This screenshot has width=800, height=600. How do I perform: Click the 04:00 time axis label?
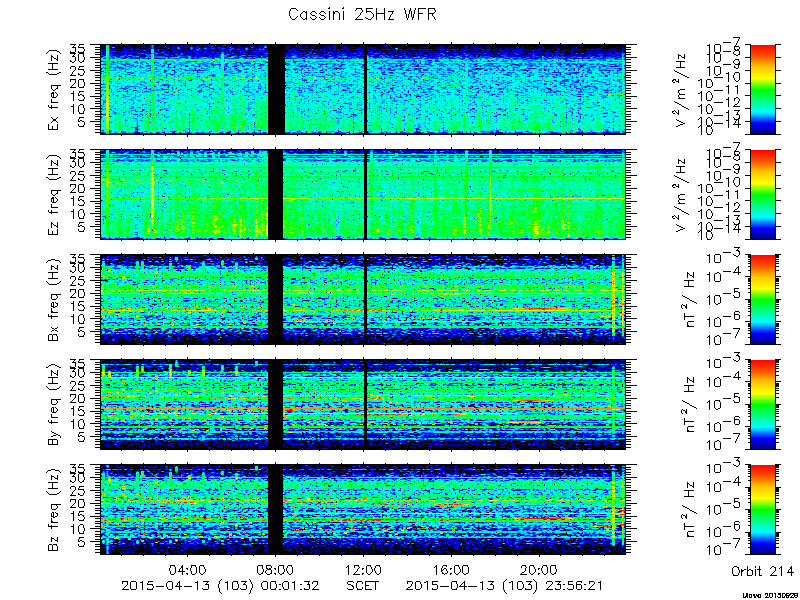click(188, 570)
